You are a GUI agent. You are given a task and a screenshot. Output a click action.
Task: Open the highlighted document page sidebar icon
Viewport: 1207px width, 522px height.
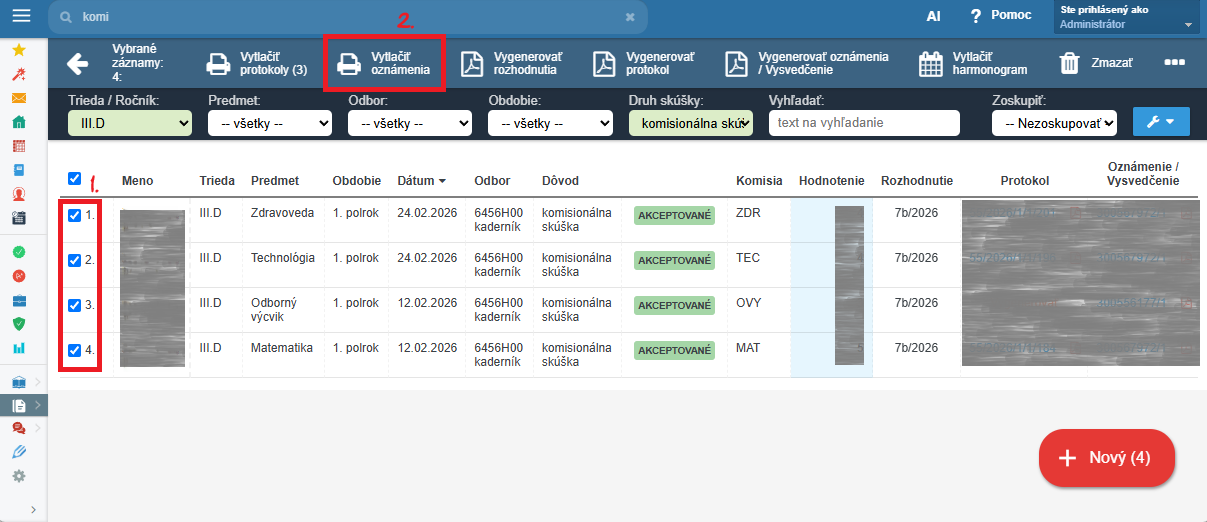click(x=19, y=406)
